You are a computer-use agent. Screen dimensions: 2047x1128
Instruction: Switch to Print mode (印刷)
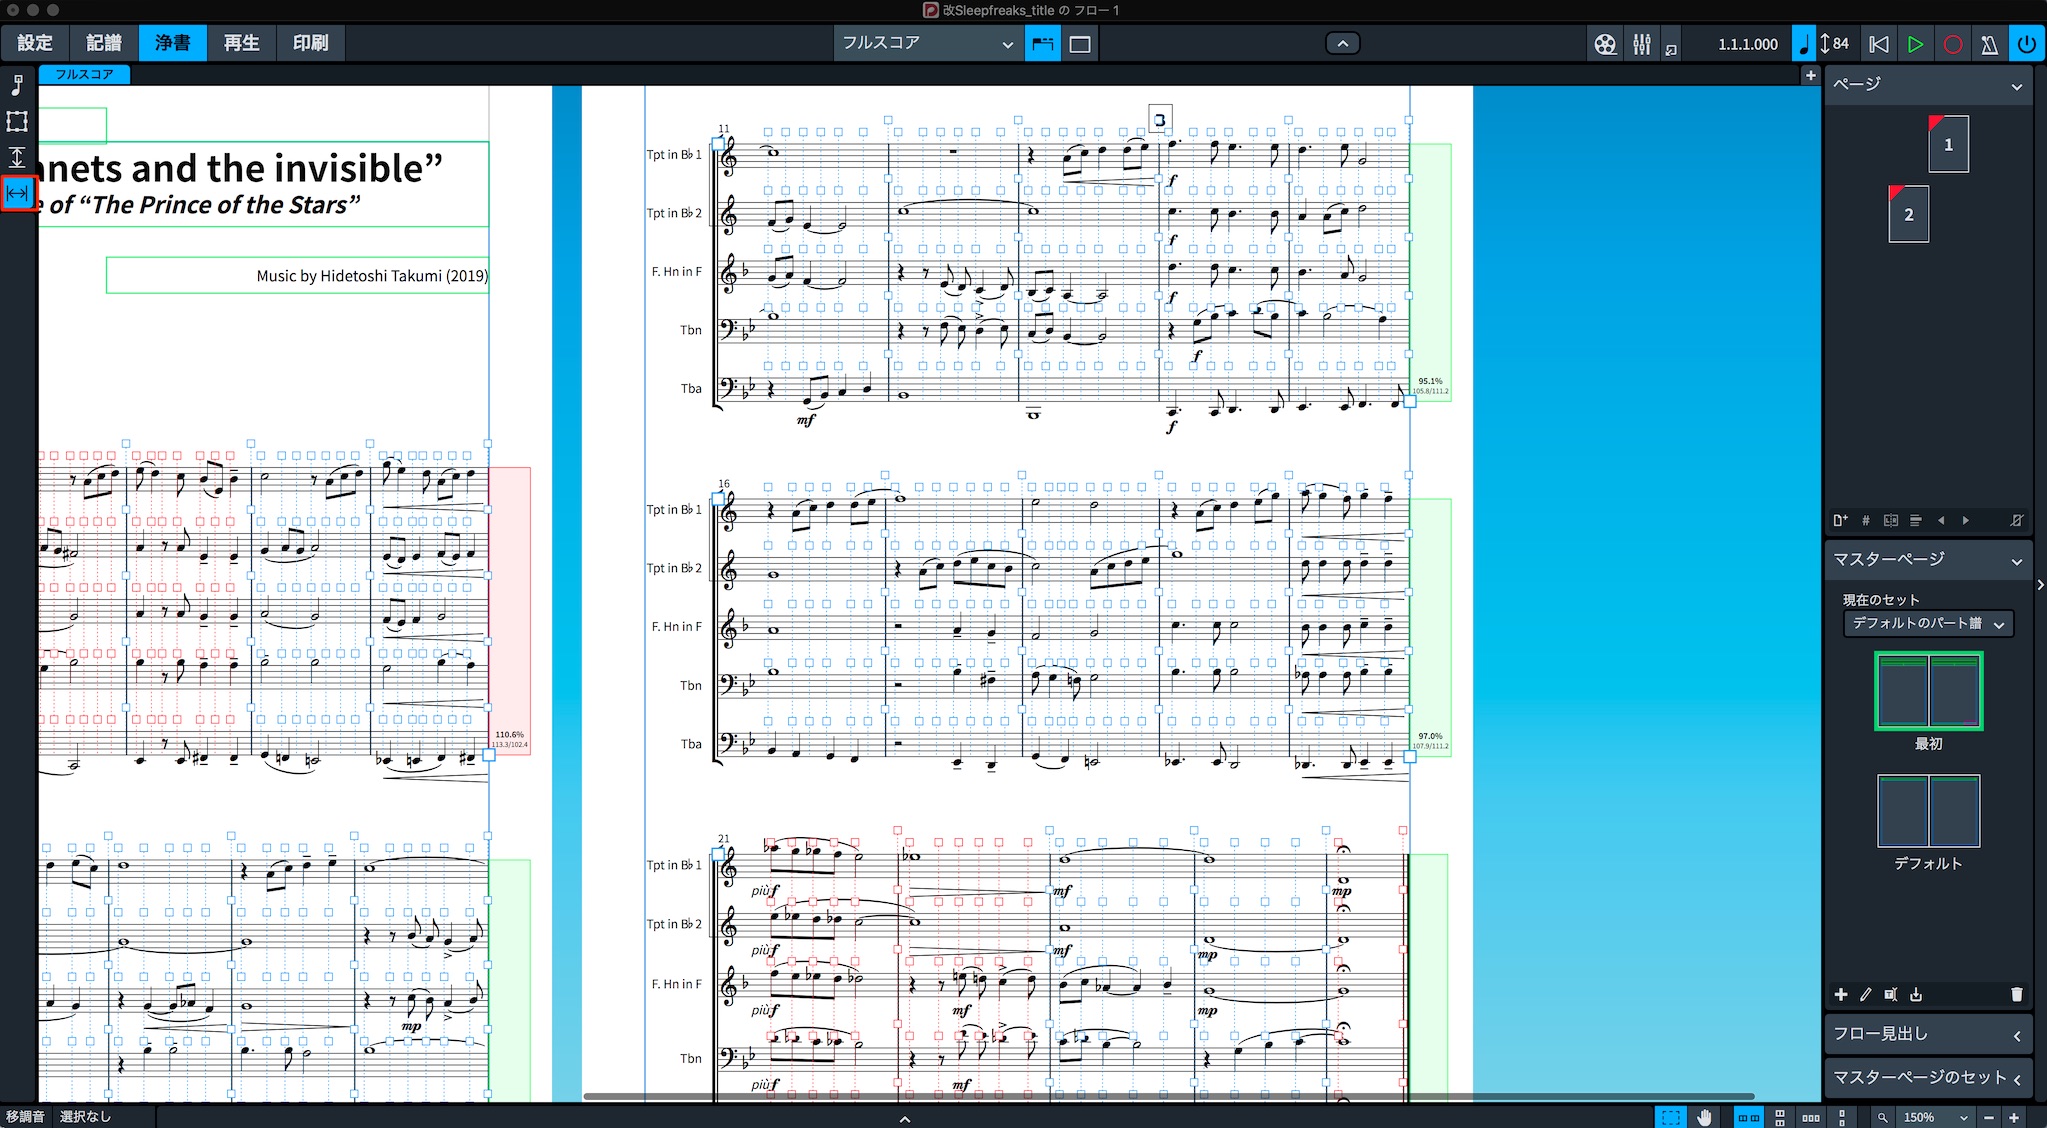(x=310, y=43)
